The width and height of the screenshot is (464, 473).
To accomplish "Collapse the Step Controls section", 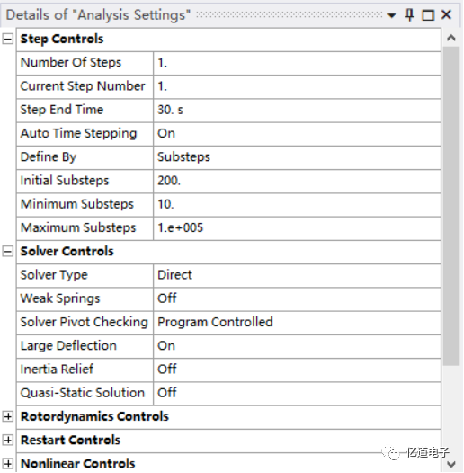I will [8, 39].
